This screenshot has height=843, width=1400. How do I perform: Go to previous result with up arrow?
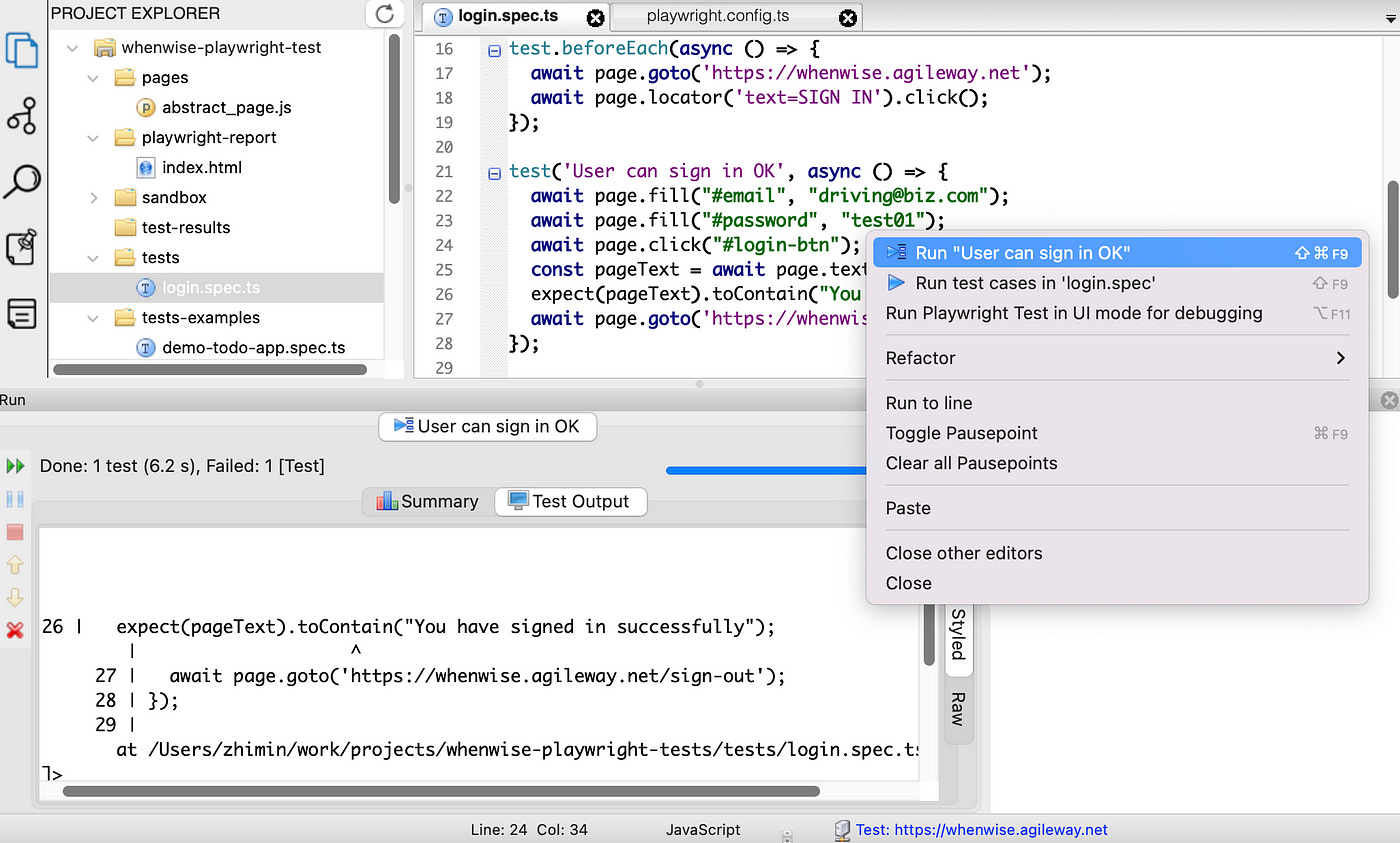pyautogui.click(x=15, y=565)
